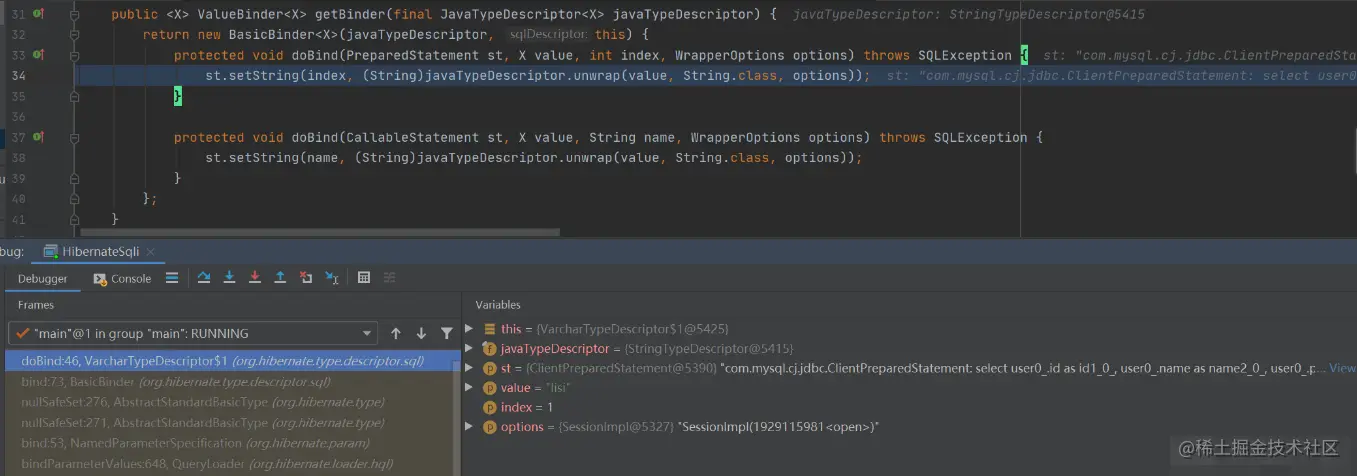Click the frames filter funnel icon
The image size is (1357, 476).
[x=446, y=333]
